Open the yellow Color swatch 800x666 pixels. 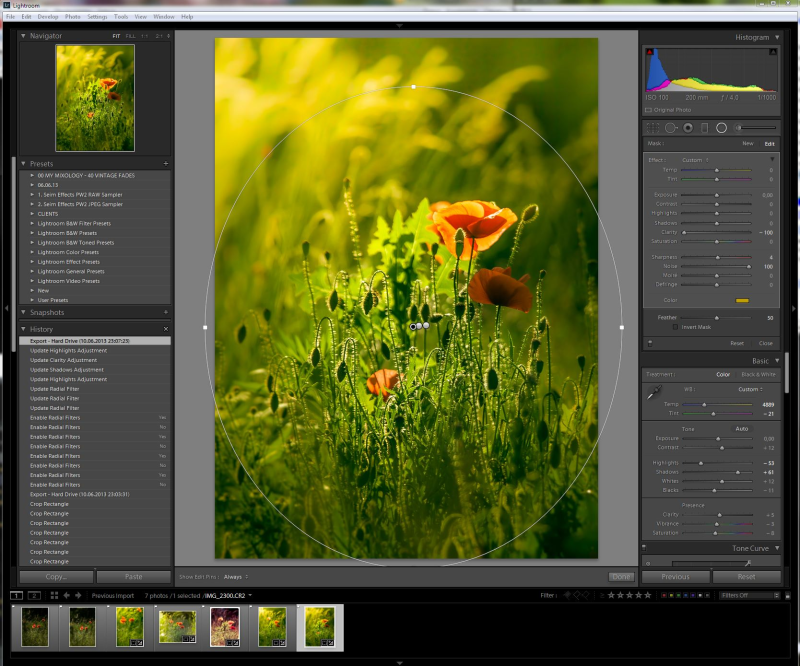tap(742, 300)
